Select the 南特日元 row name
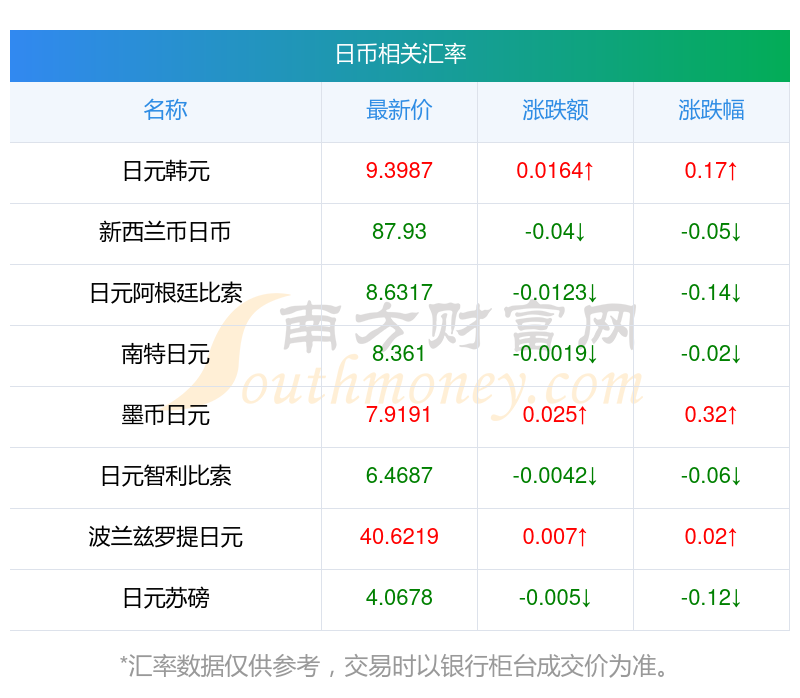Viewport: 800px width, 698px height. 165,354
